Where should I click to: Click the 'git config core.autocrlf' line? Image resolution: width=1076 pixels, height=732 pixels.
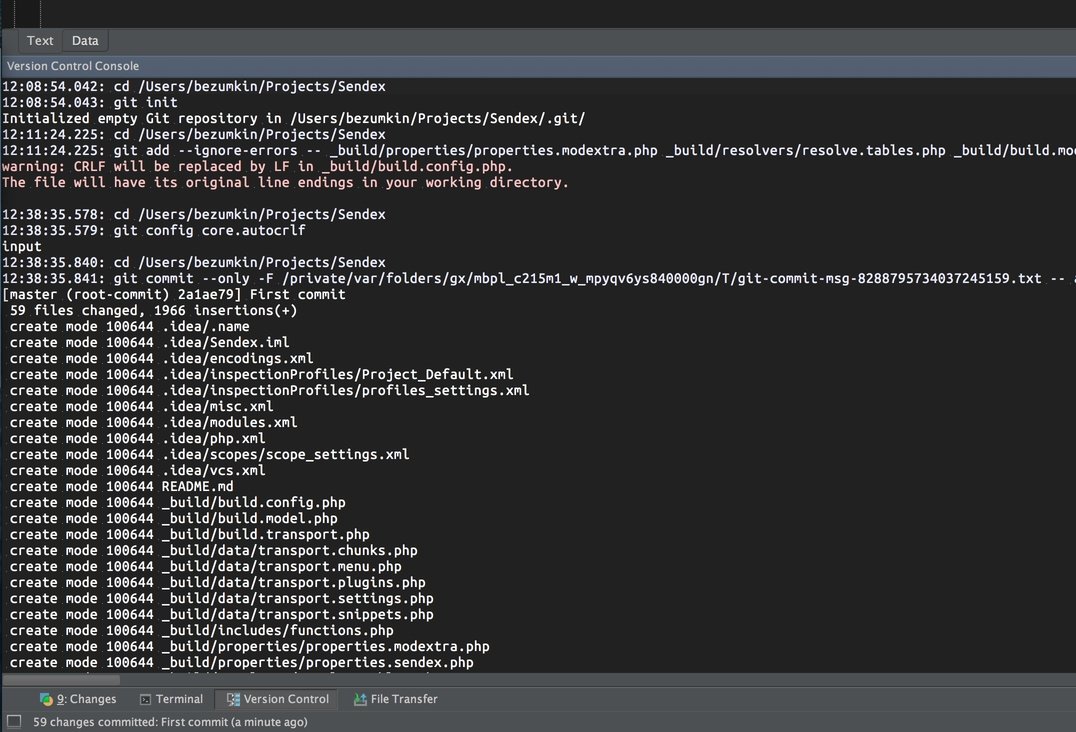[x=153, y=230]
